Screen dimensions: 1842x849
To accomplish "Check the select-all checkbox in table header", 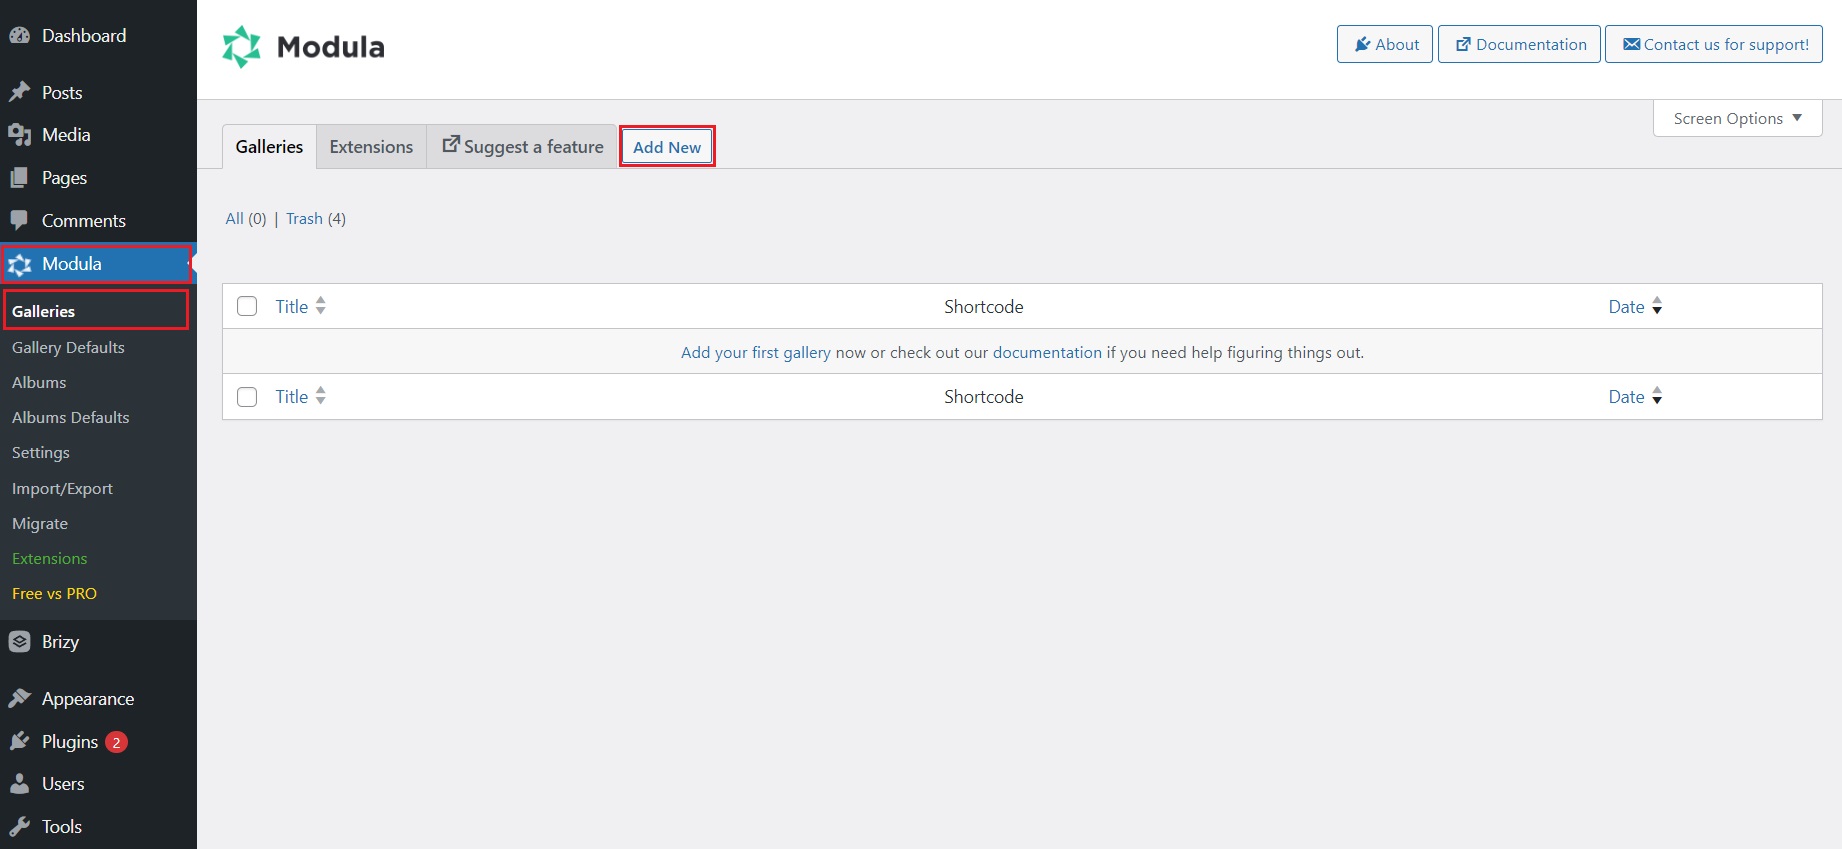I will click(x=247, y=306).
